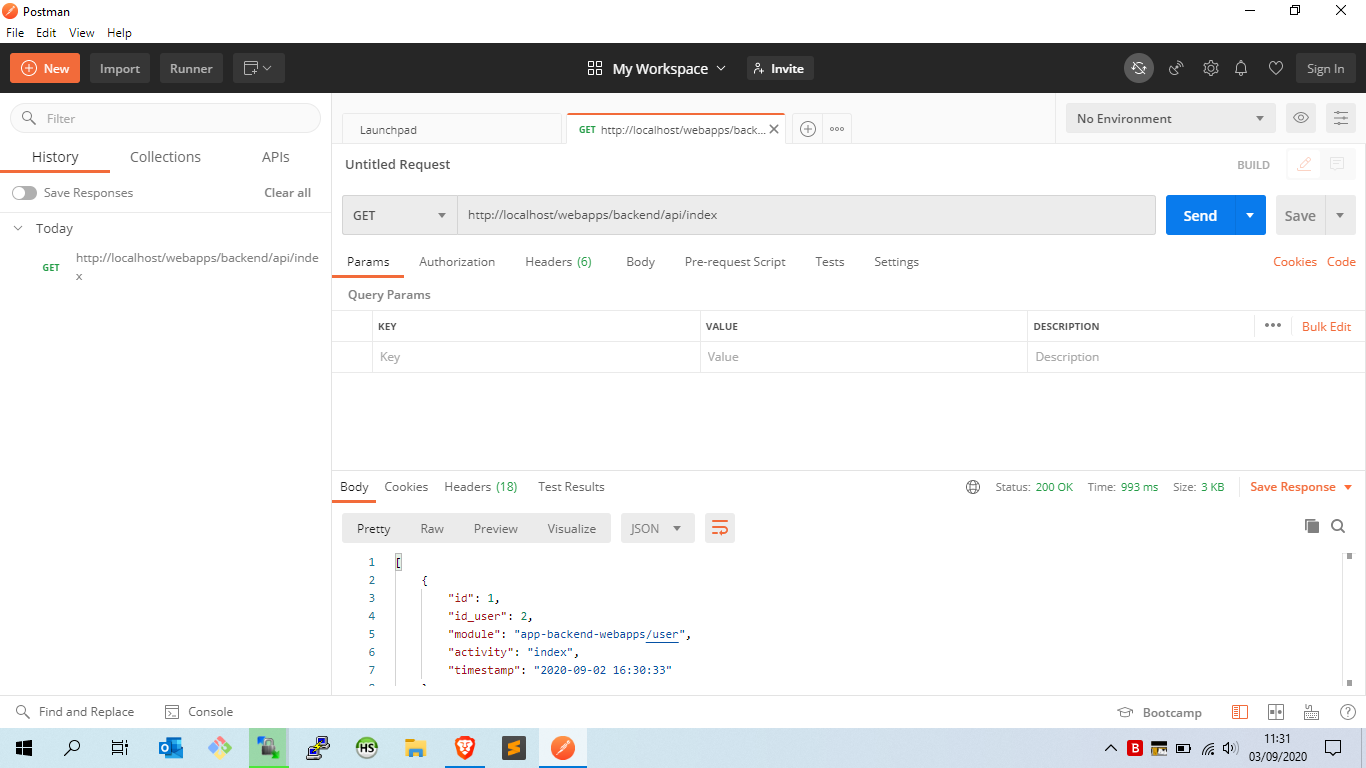
Task: Click into the request URL field
Action: 806,215
